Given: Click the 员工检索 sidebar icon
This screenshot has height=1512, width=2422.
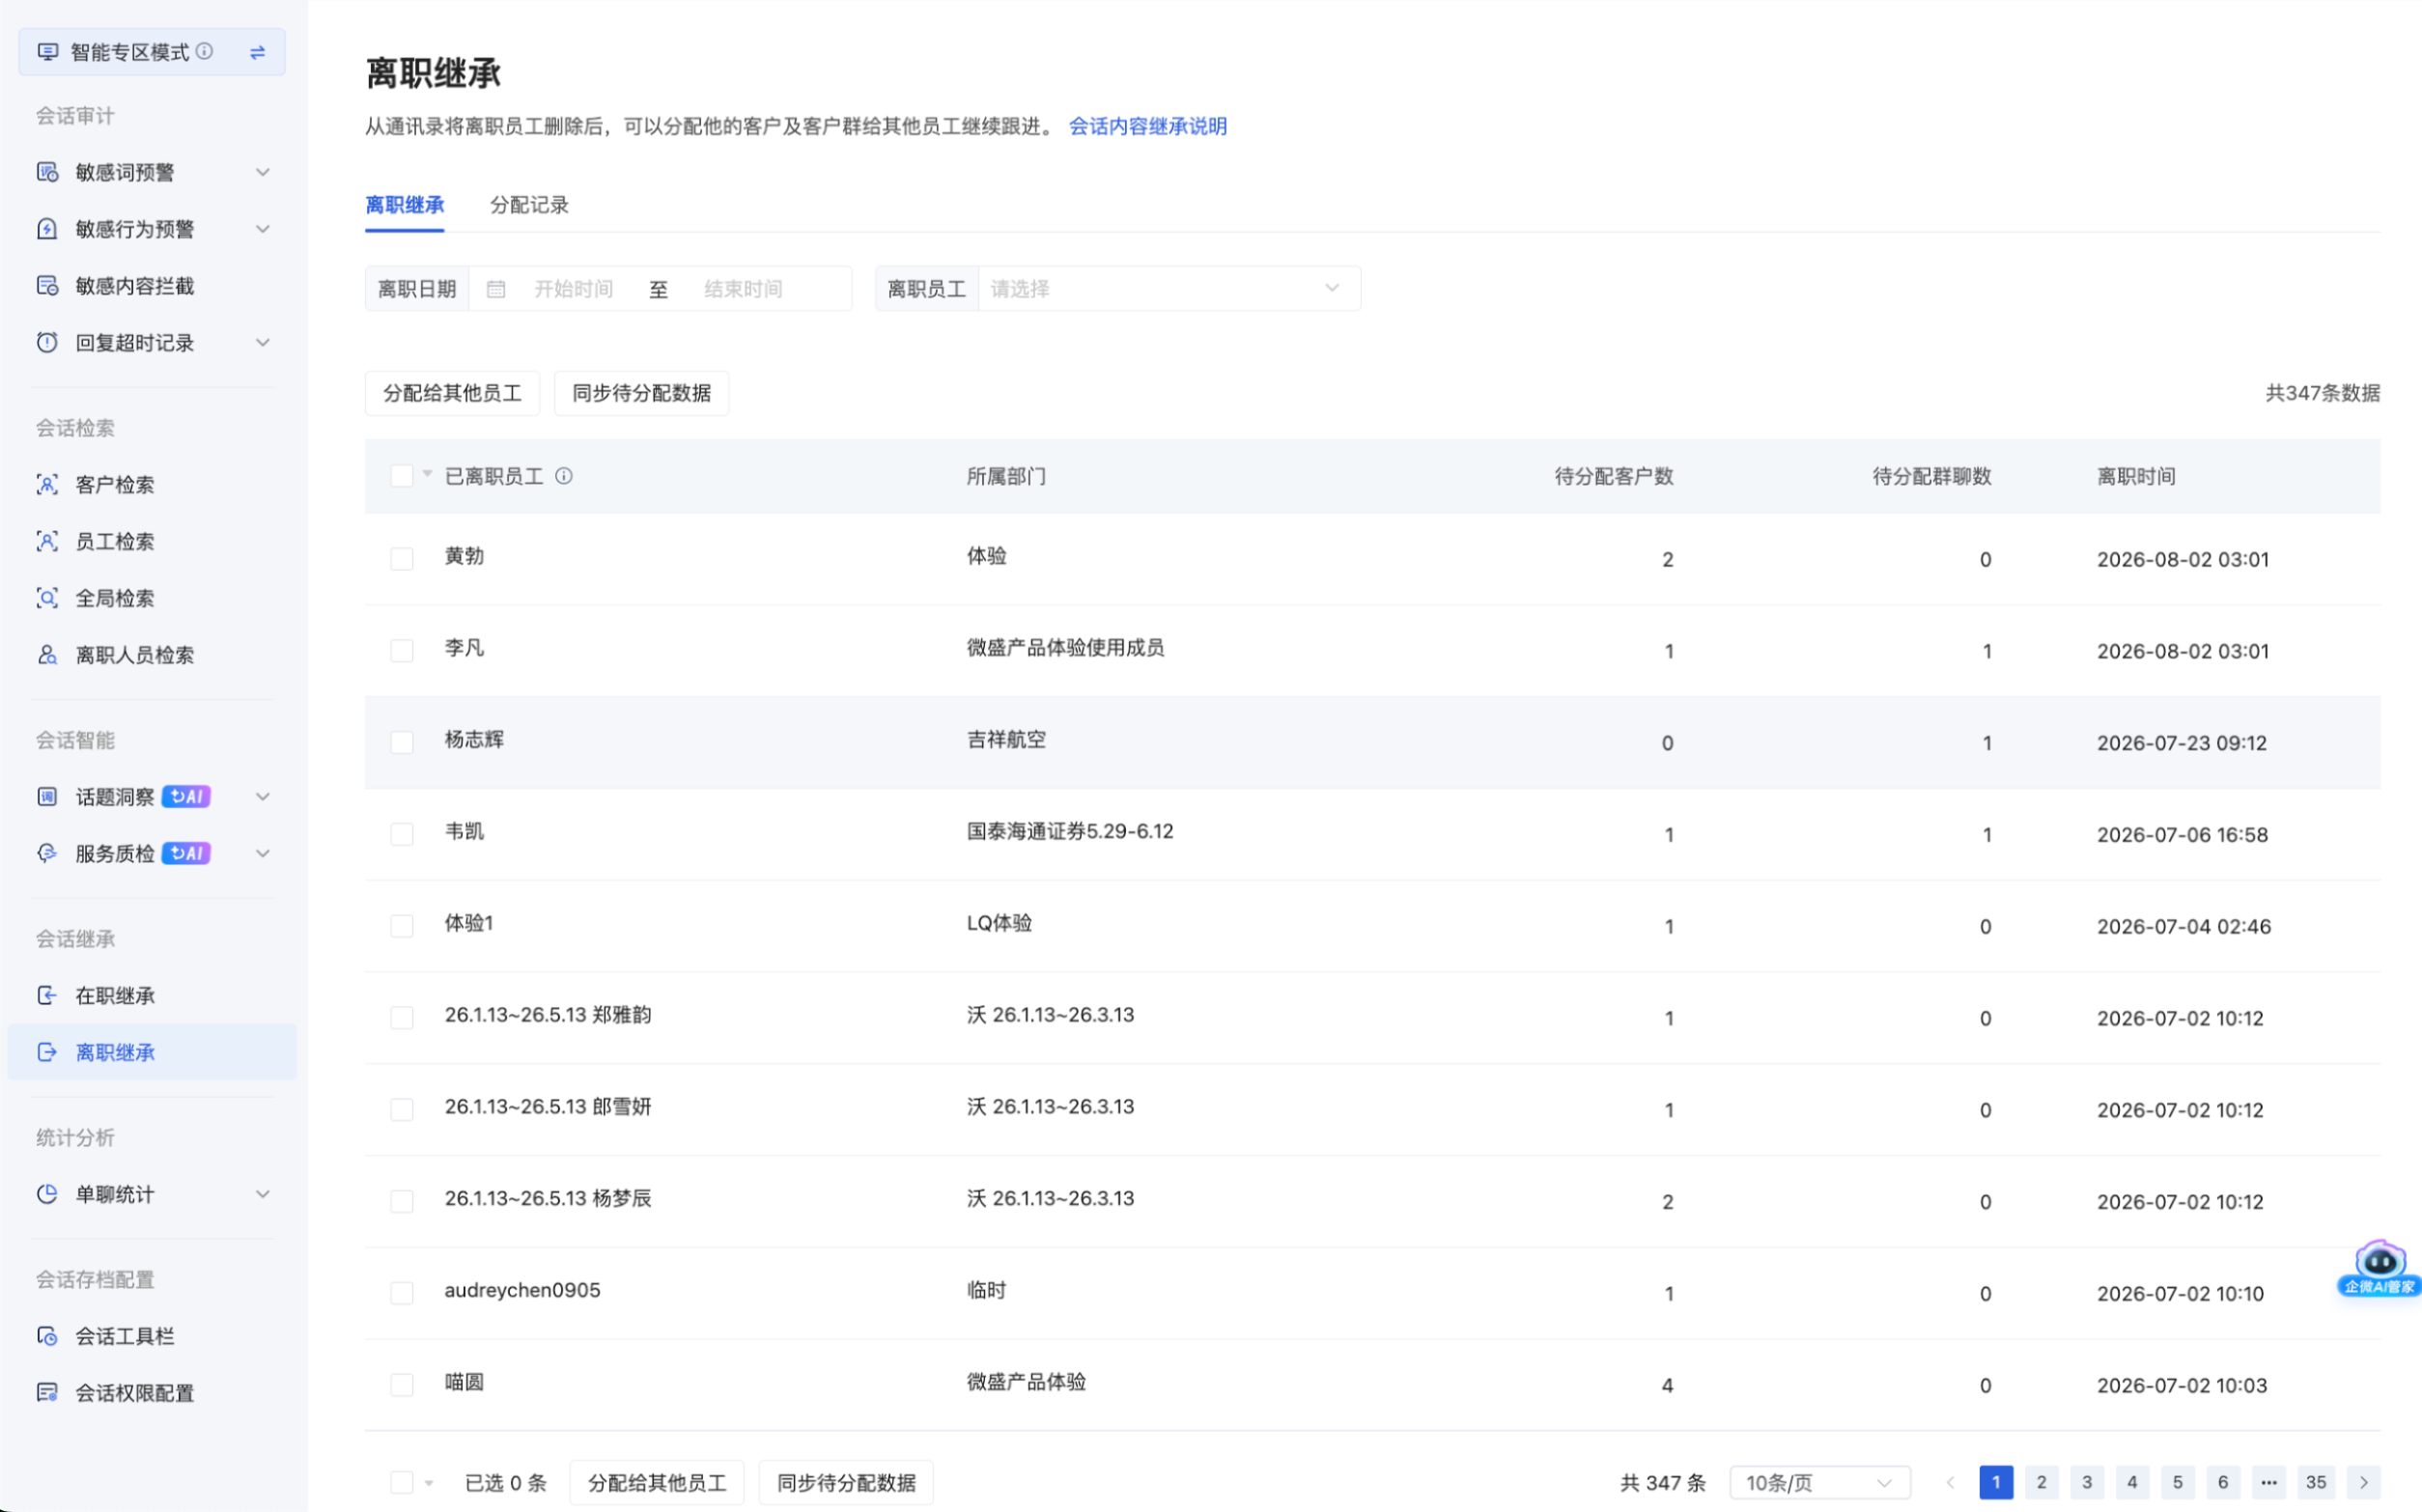Looking at the screenshot, I should point(47,542).
